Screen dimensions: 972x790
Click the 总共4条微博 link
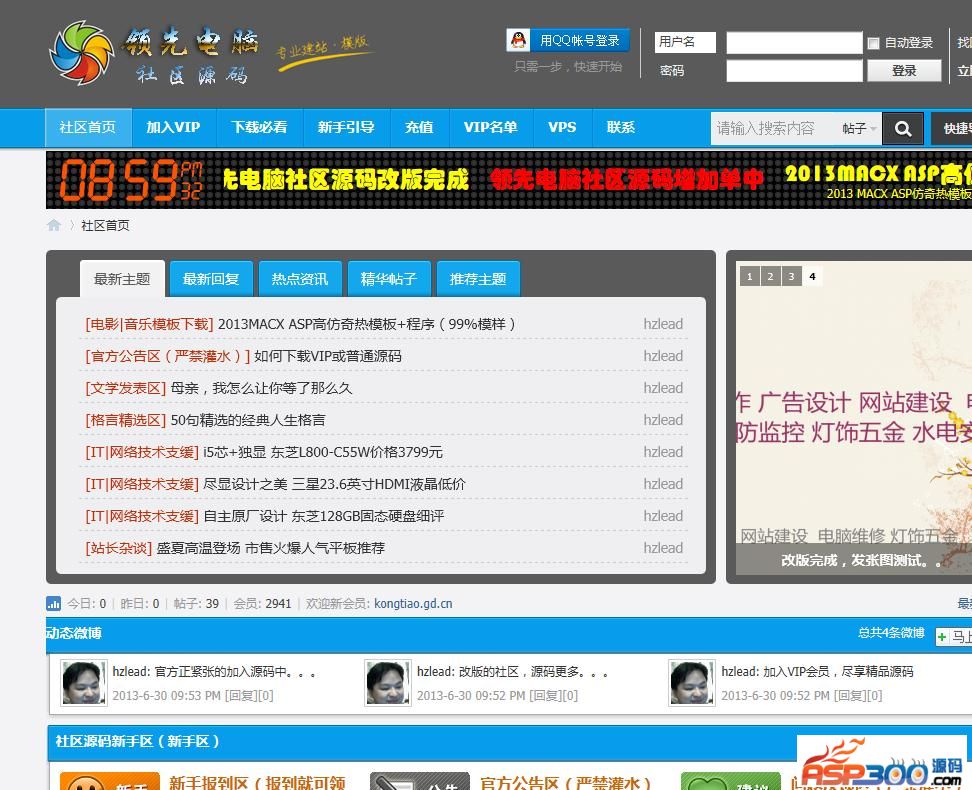[891, 633]
